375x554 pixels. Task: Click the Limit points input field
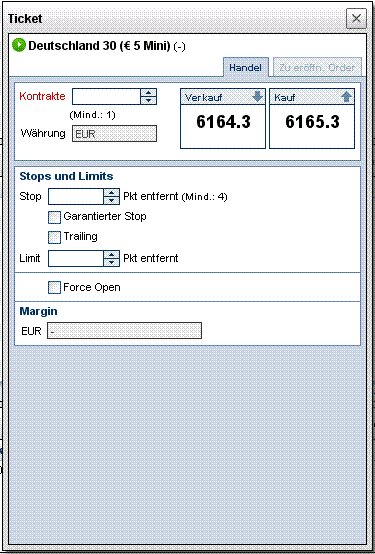coord(76,258)
